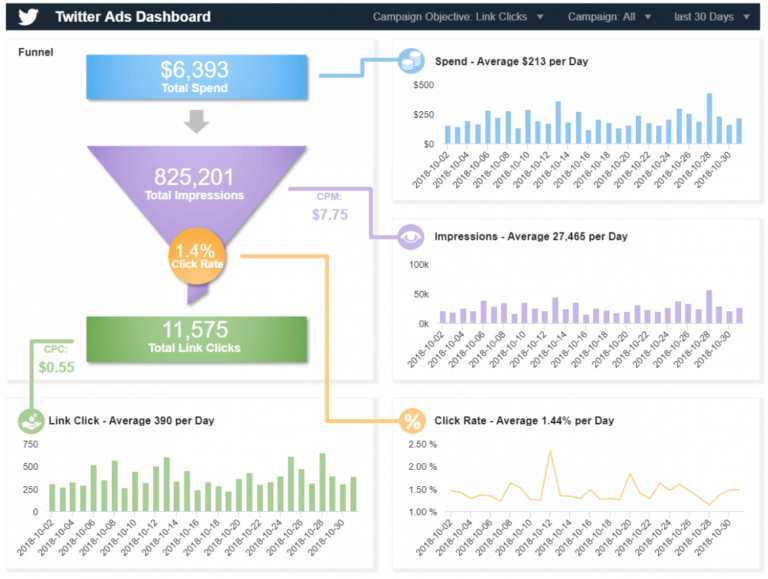Screen dimensions: 768x579
Task: Click the CPC $0.55 value
Action: [56, 367]
